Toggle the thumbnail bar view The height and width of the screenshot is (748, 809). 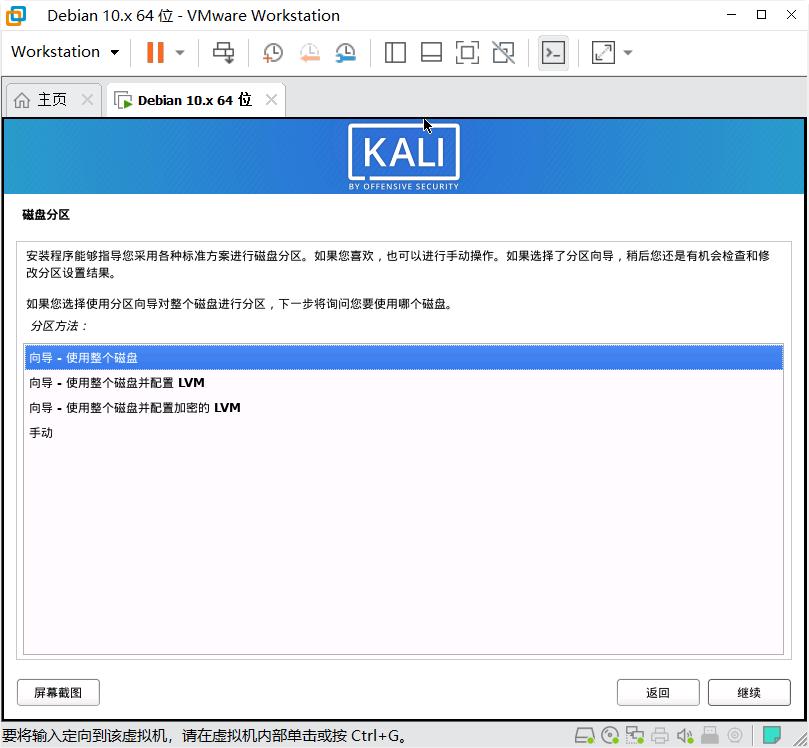point(431,53)
